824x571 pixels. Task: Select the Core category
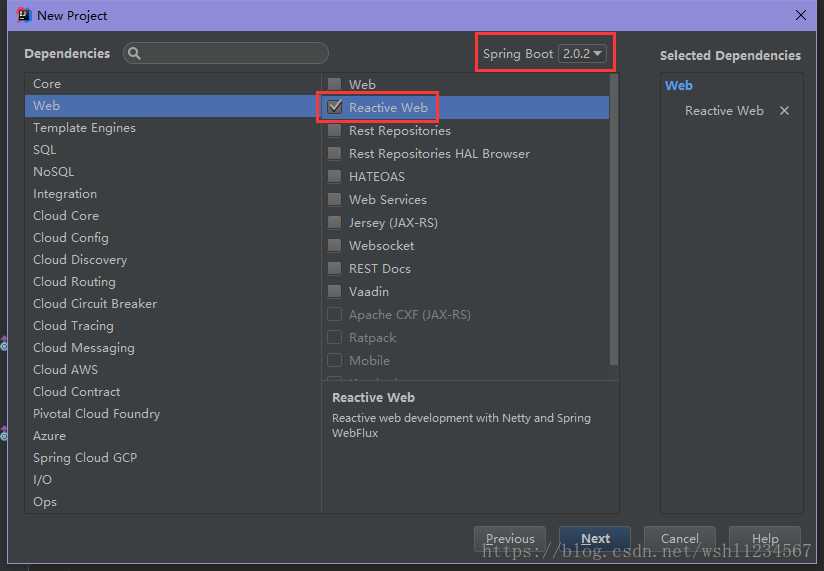(172, 84)
